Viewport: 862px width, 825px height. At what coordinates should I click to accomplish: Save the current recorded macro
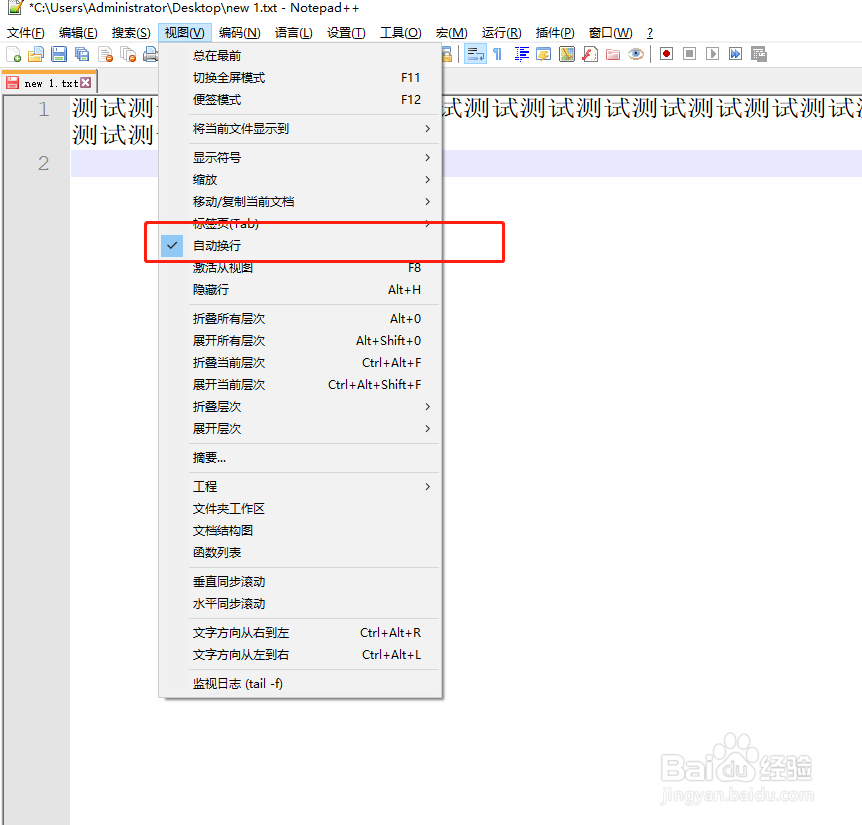[760, 53]
